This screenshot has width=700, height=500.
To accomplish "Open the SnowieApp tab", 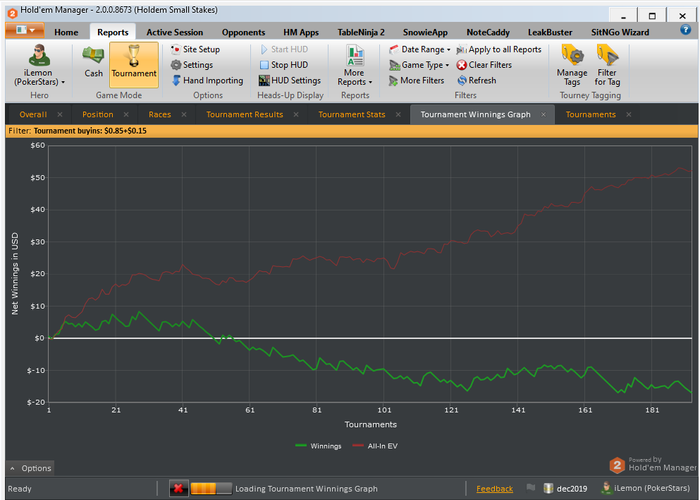I will [425, 32].
